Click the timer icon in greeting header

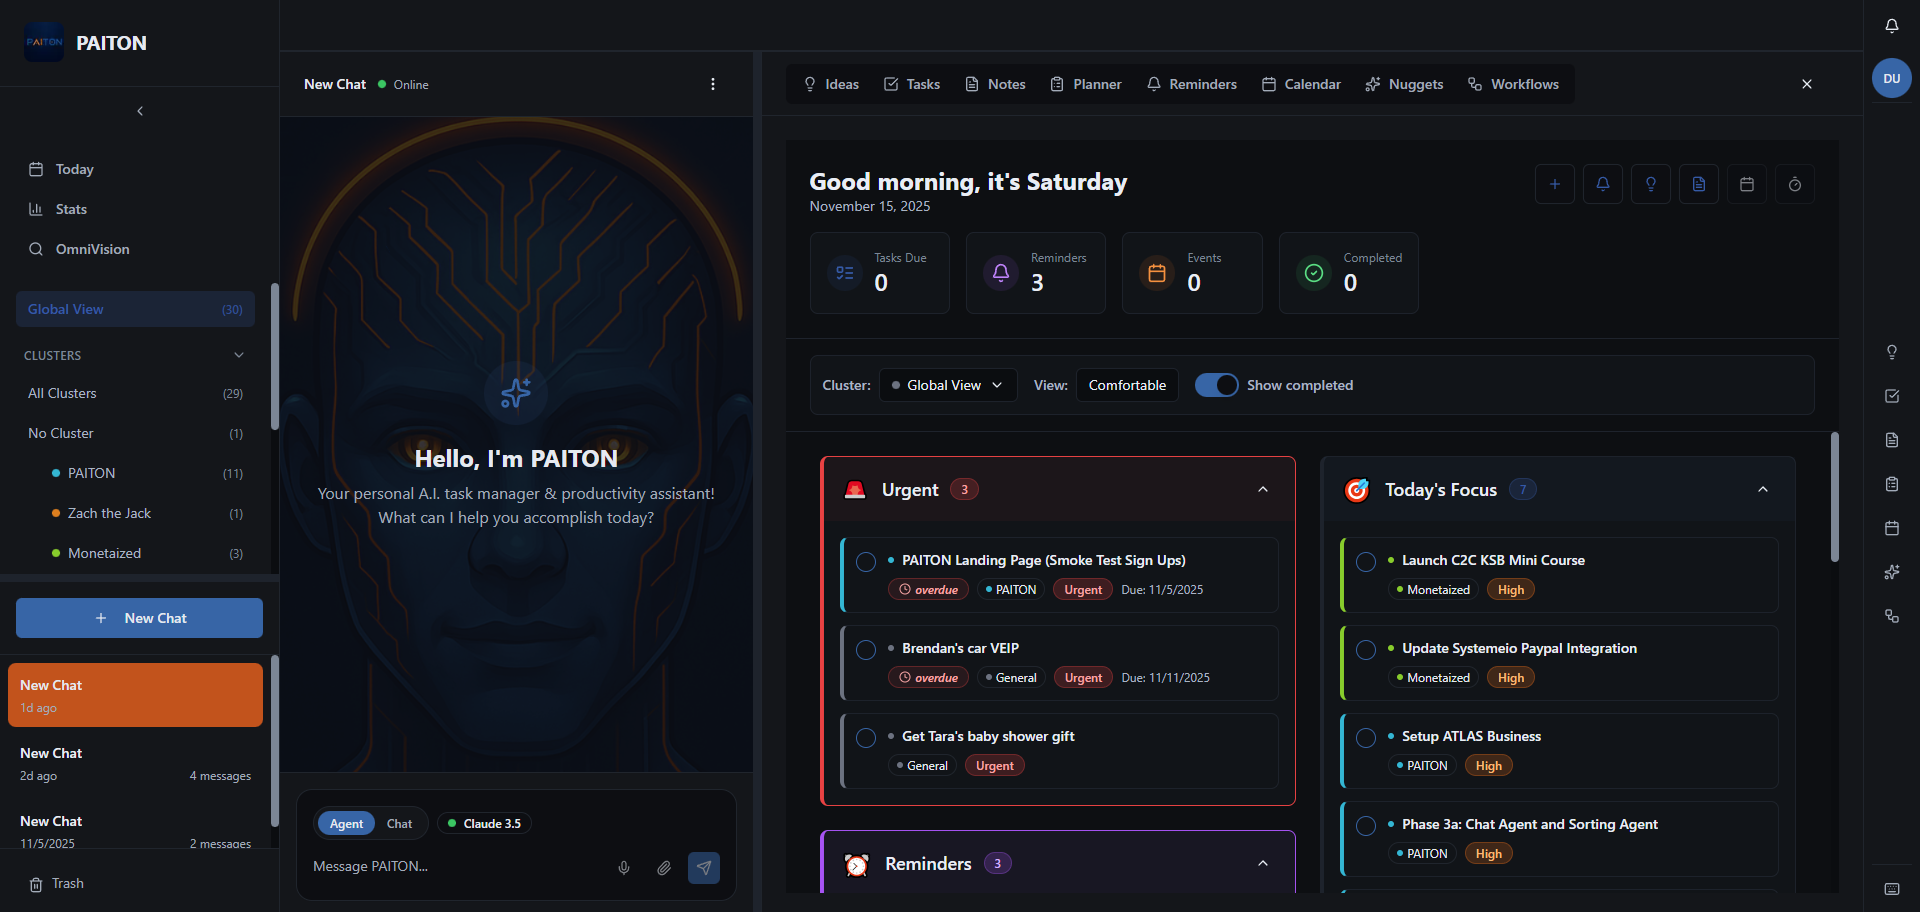pos(1794,184)
